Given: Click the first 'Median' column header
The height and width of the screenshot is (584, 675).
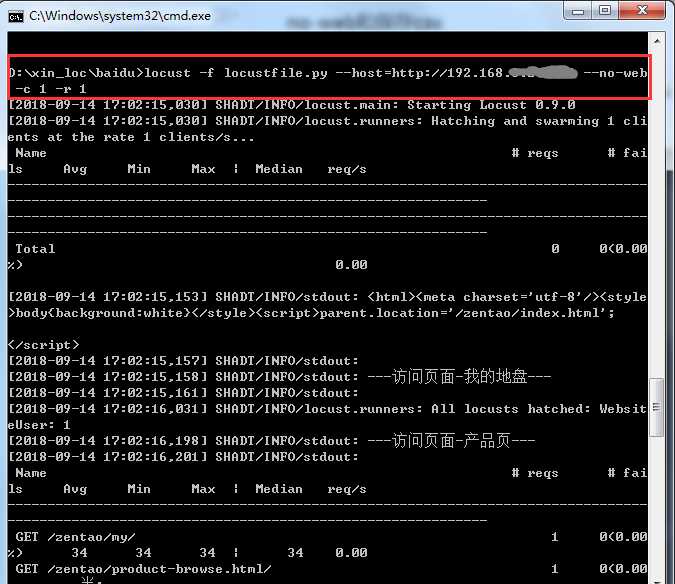Looking at the screenshot, I should click(279, 169).
